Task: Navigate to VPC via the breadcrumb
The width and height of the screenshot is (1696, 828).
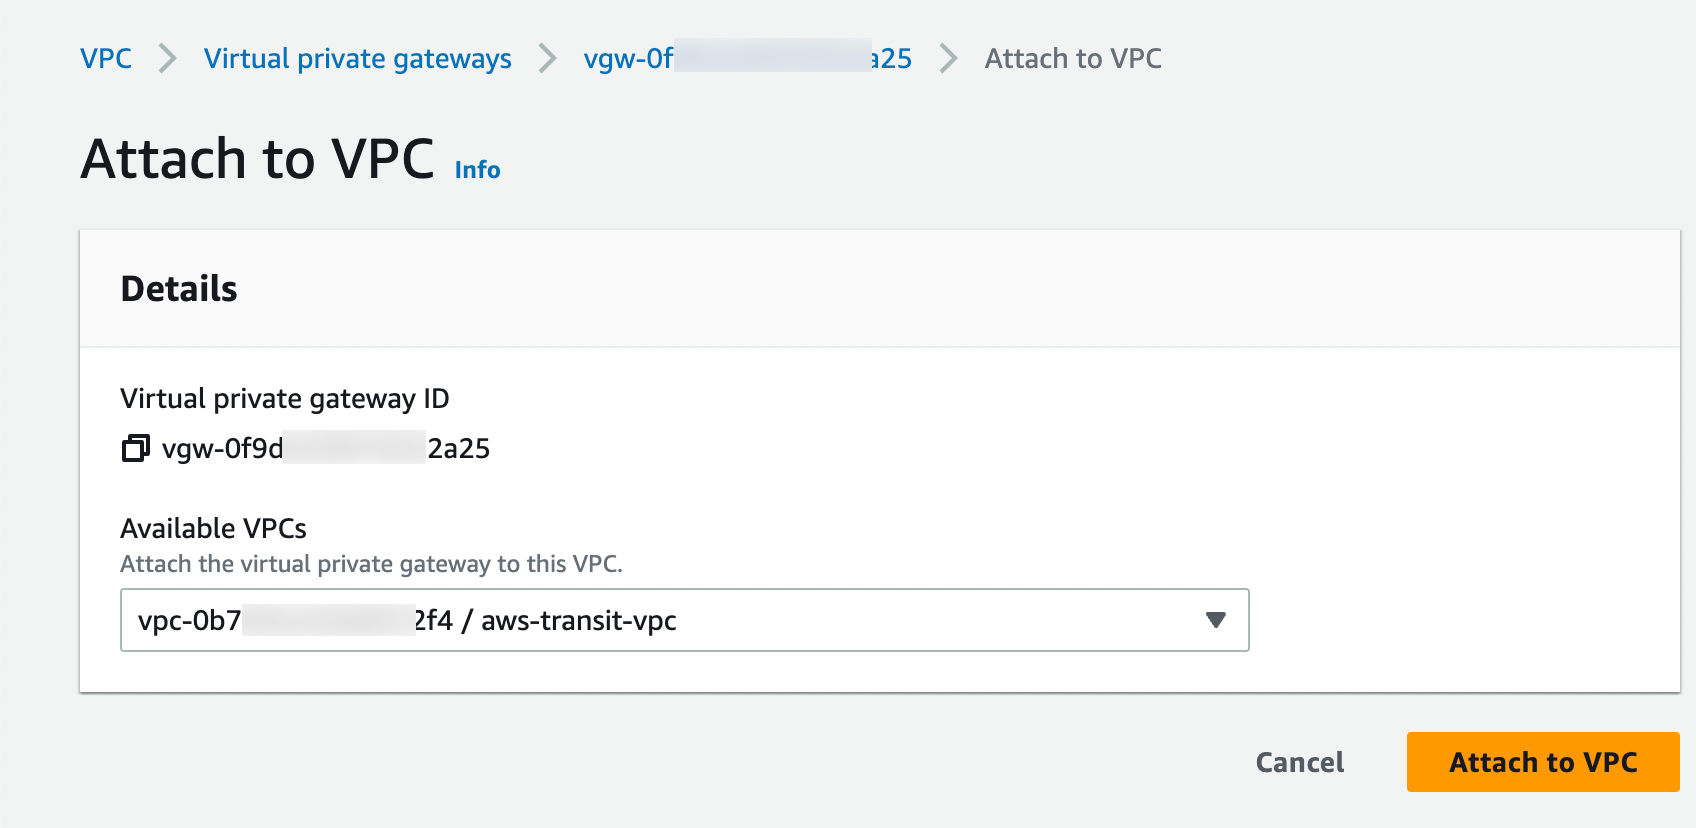Action: tap(106, 59)
